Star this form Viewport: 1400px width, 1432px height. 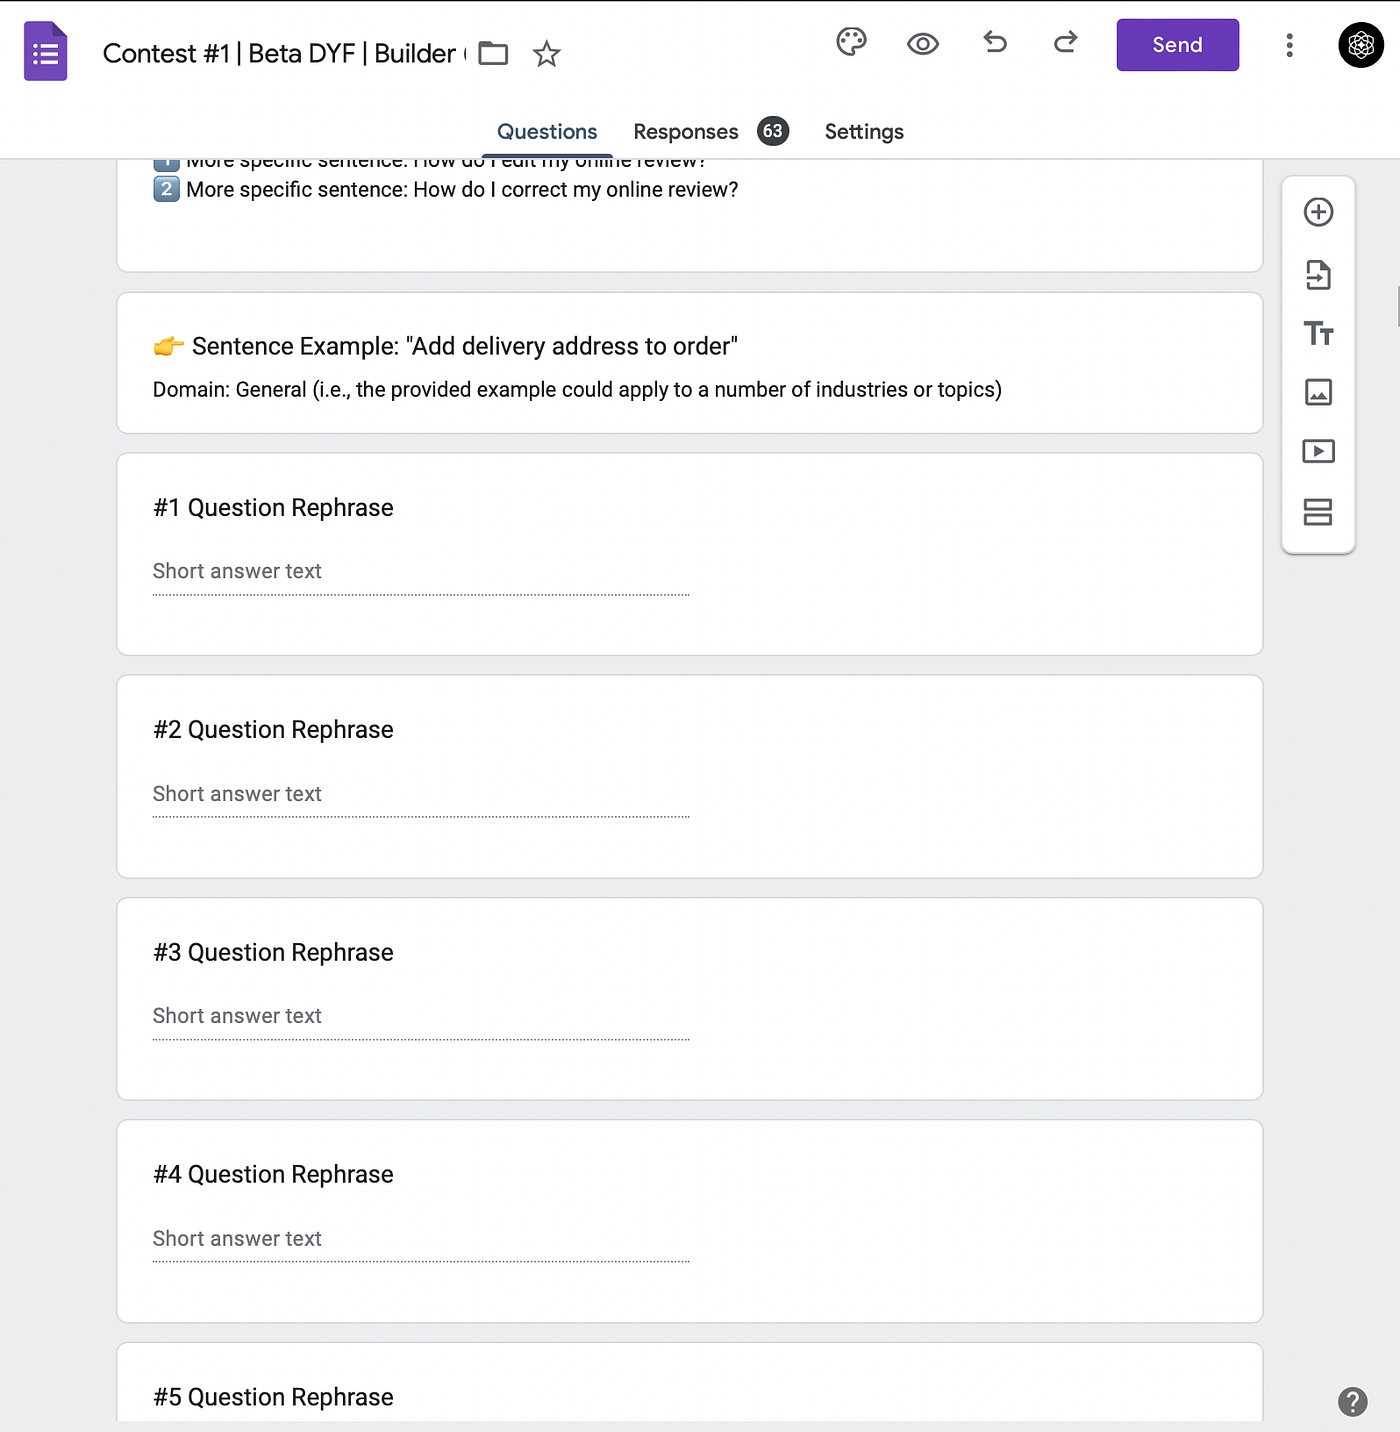coord(546,53)
